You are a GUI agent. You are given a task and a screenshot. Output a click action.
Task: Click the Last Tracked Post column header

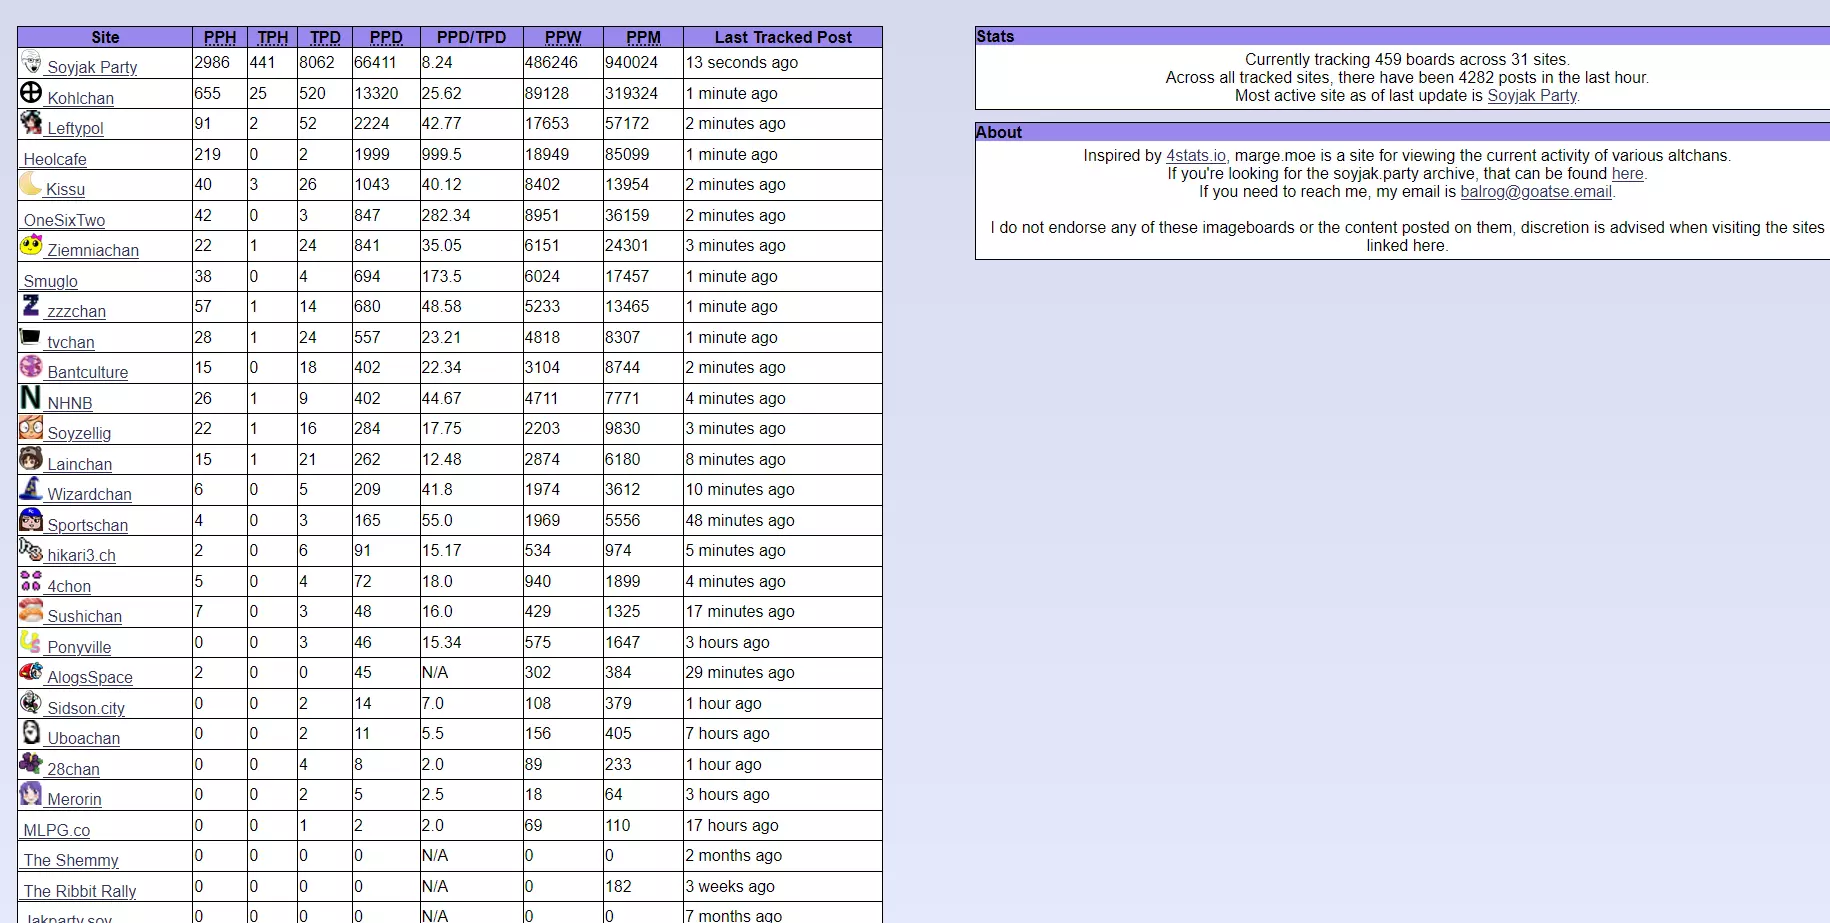coord(783,37)
